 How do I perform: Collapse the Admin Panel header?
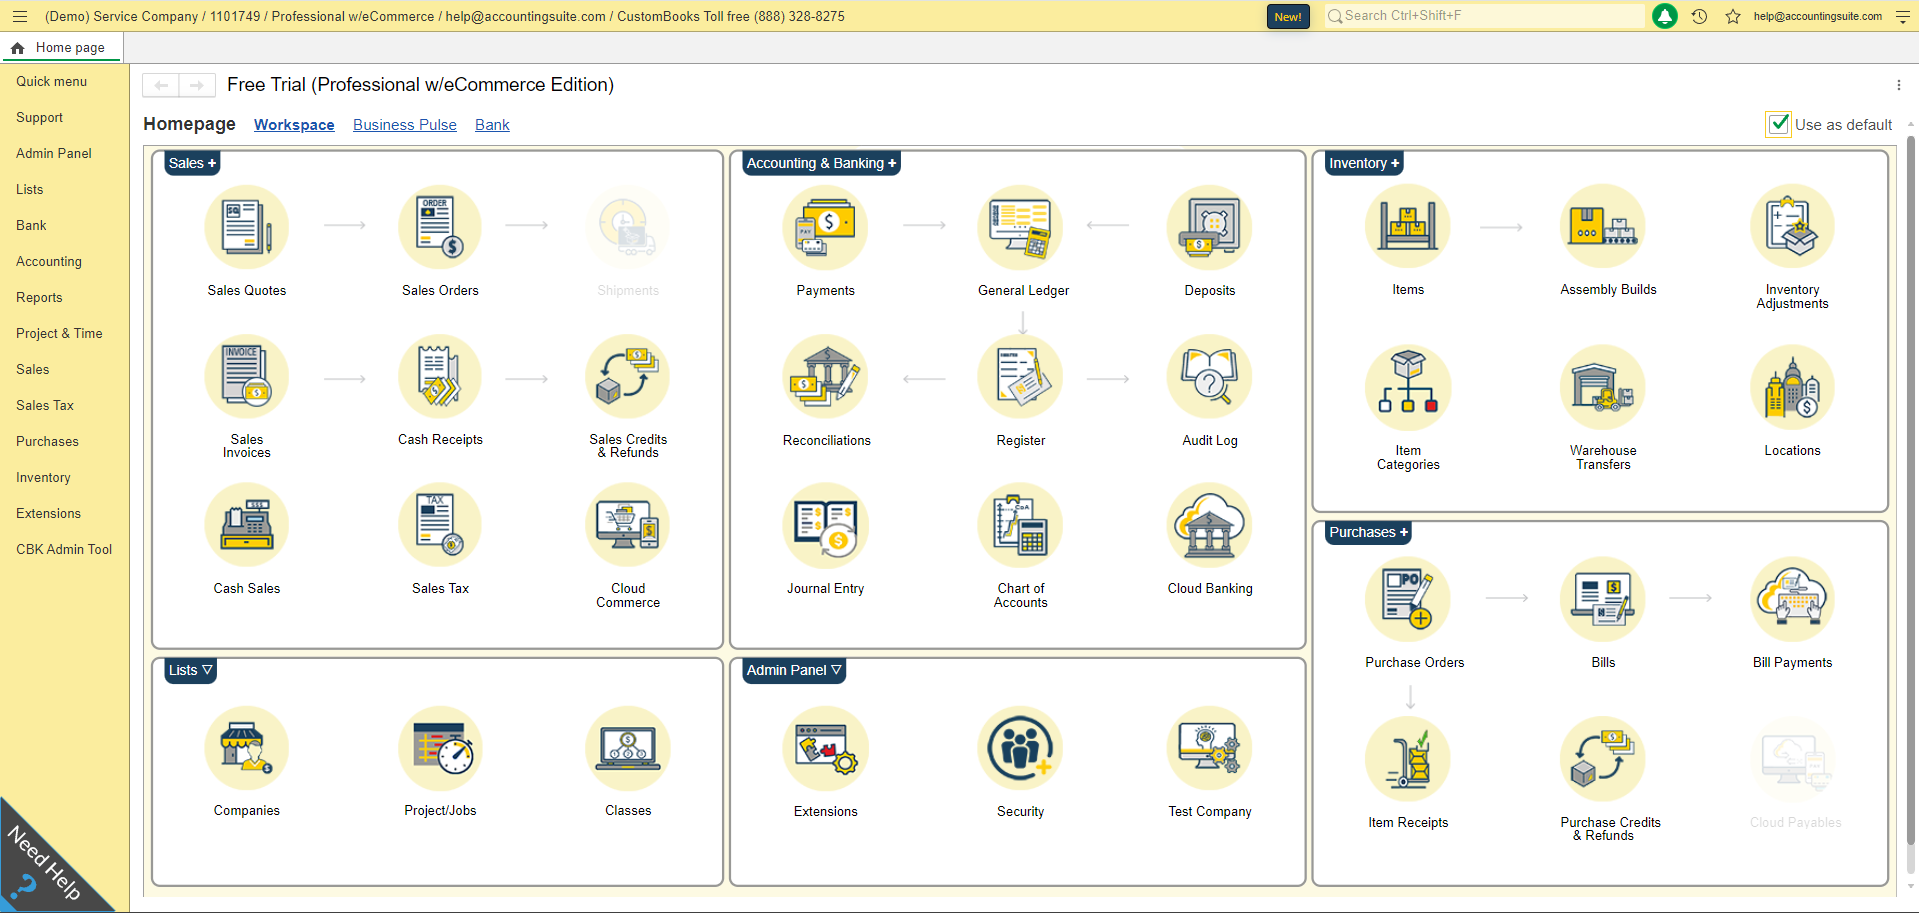(x=794, y=670)
